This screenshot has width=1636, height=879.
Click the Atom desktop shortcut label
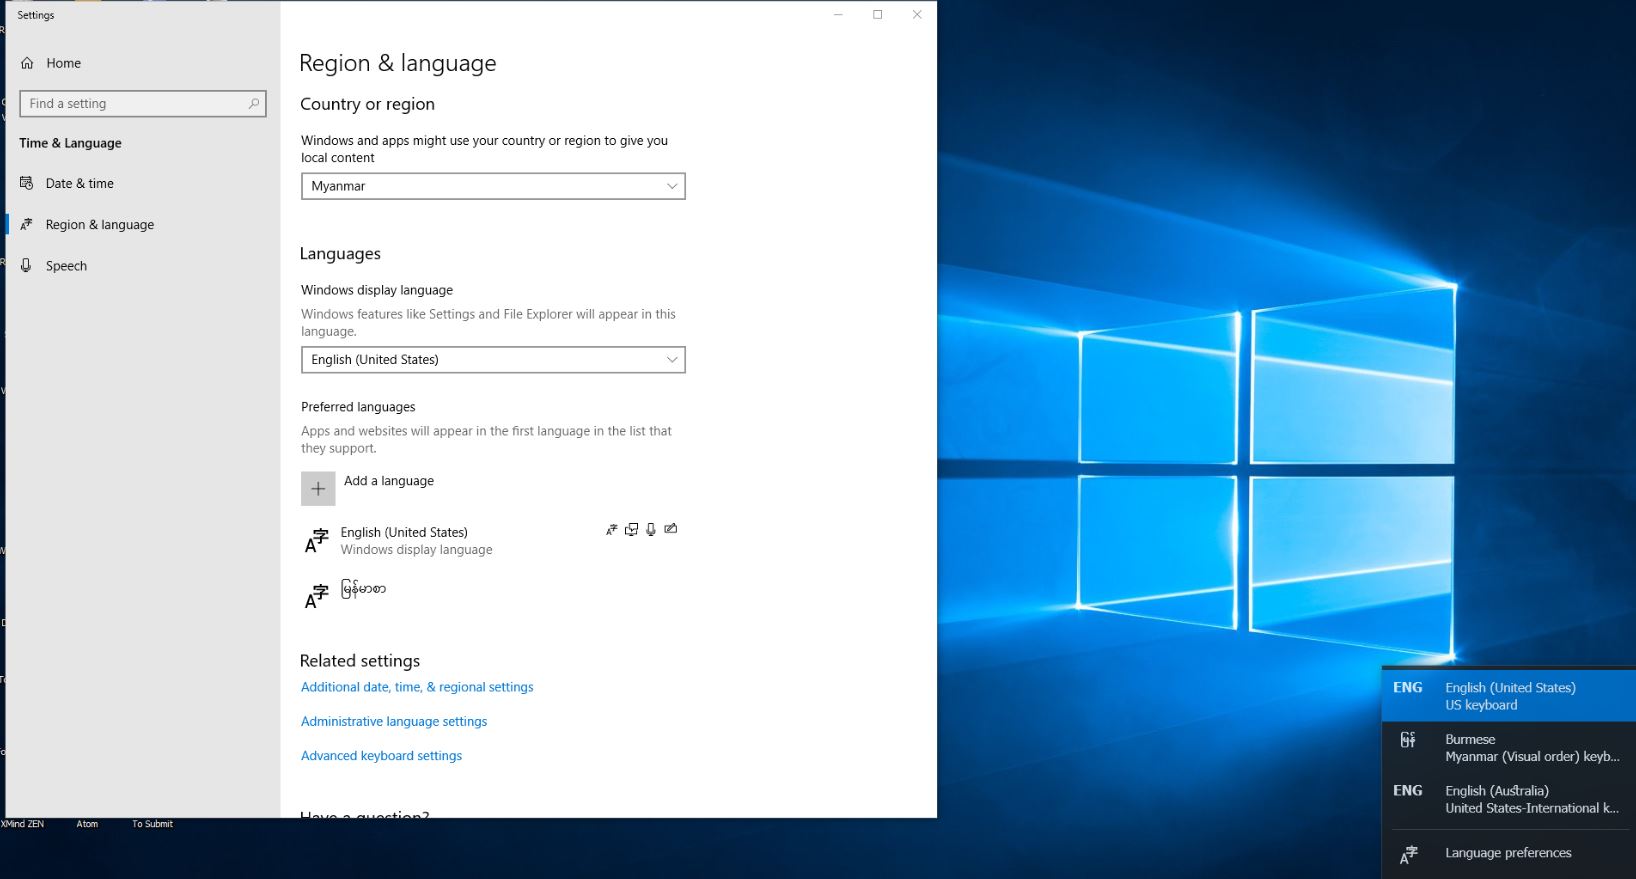[87, 824]
